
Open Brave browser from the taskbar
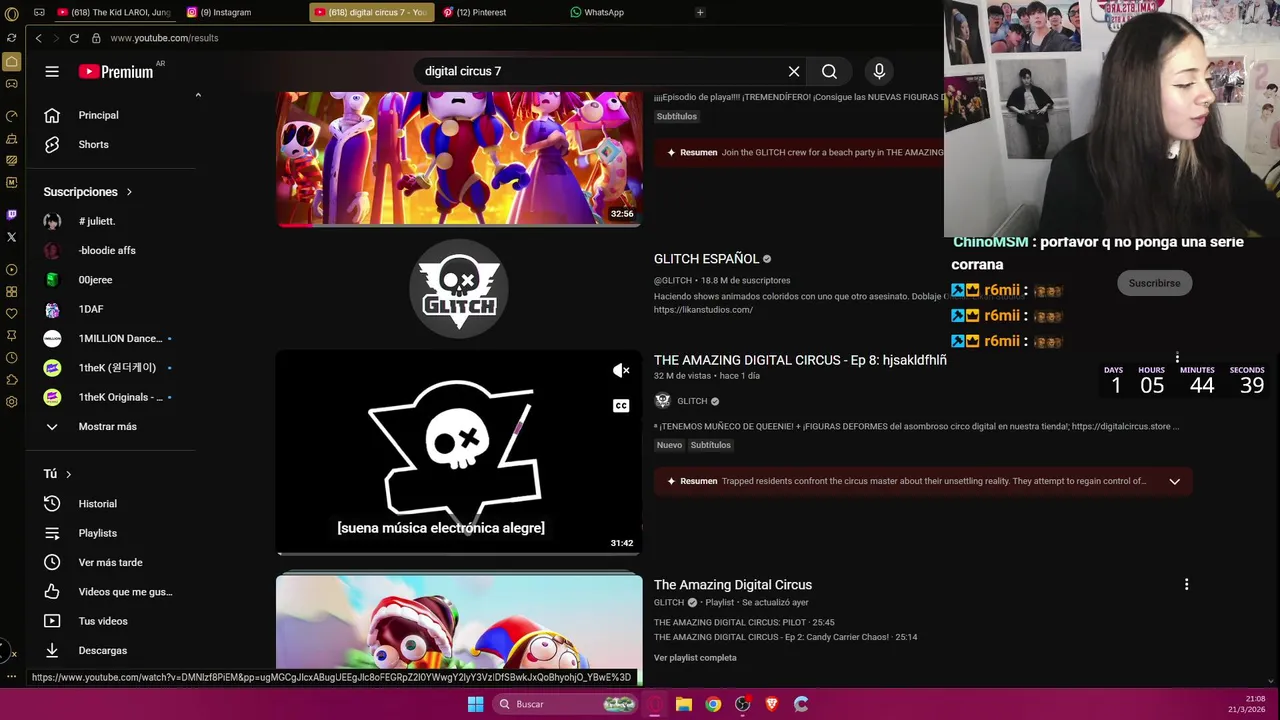tap(771, 704)
